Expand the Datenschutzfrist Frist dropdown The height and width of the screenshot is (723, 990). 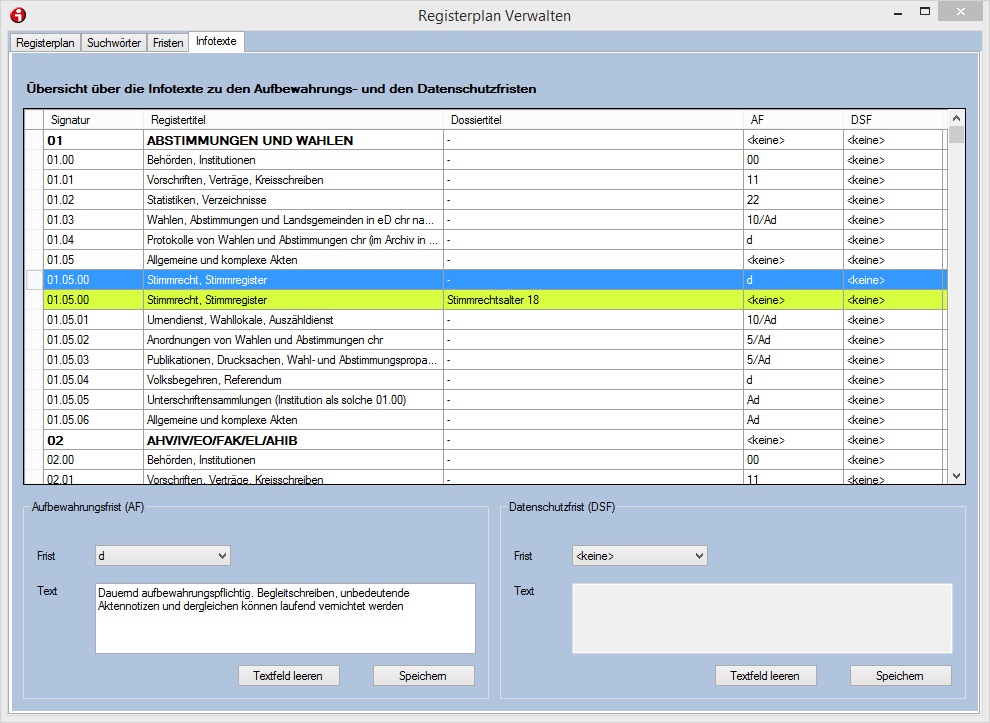click(x=639, y=556)
